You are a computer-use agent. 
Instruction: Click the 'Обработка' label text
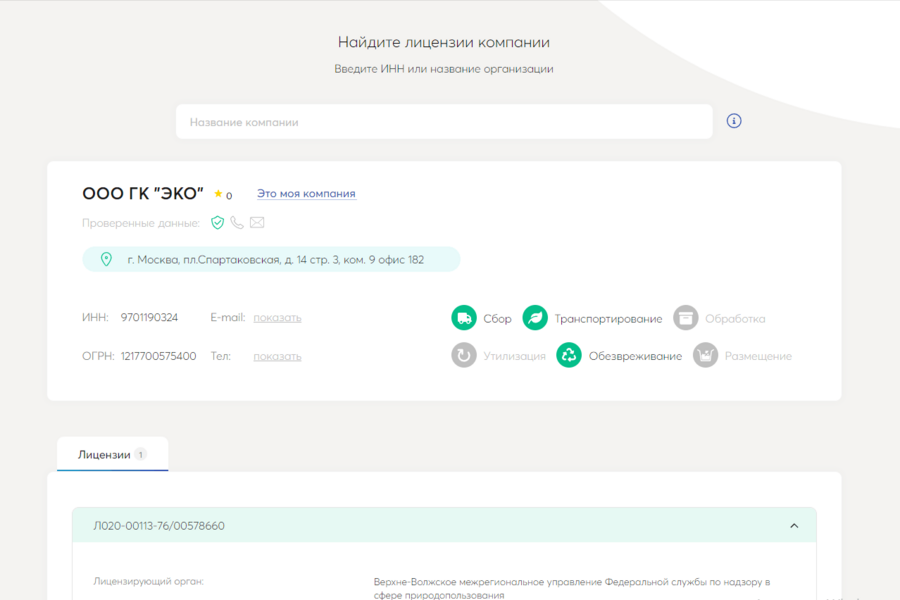[x=735, y=319]
